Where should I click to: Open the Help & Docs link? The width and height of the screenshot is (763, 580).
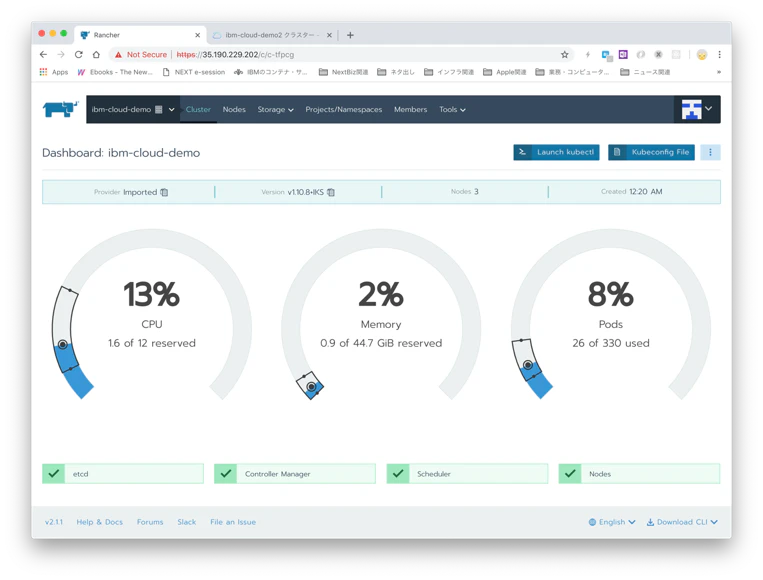point(100,522)
